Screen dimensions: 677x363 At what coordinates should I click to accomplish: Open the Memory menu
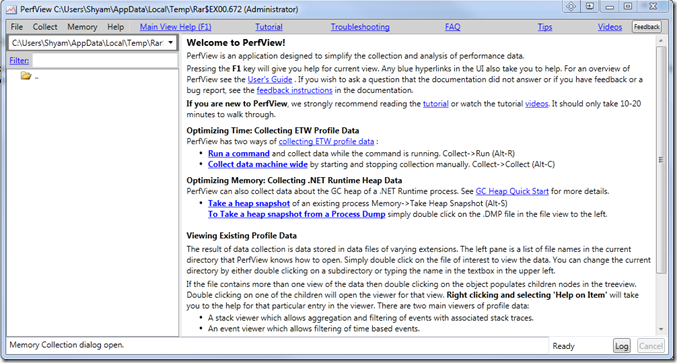pos(82,27)
